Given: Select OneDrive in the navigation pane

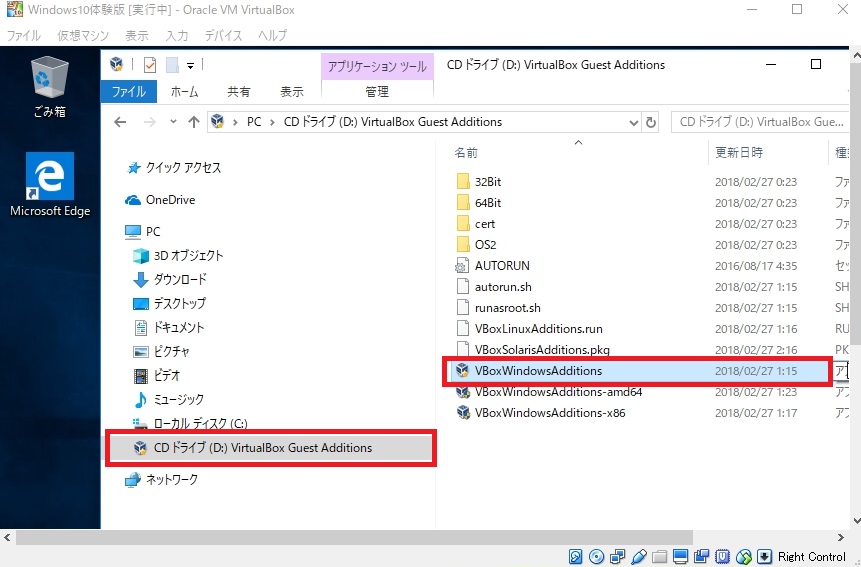Looking at the screenshot, I should coord(160,200).
